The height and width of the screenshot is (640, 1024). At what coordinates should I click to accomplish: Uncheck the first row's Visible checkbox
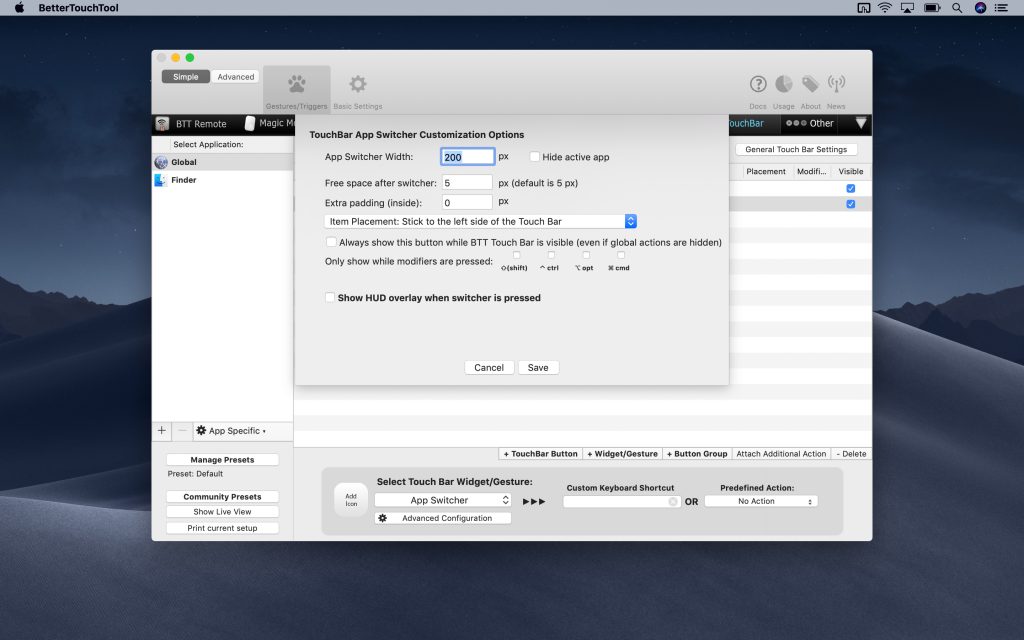pos(850,188)
